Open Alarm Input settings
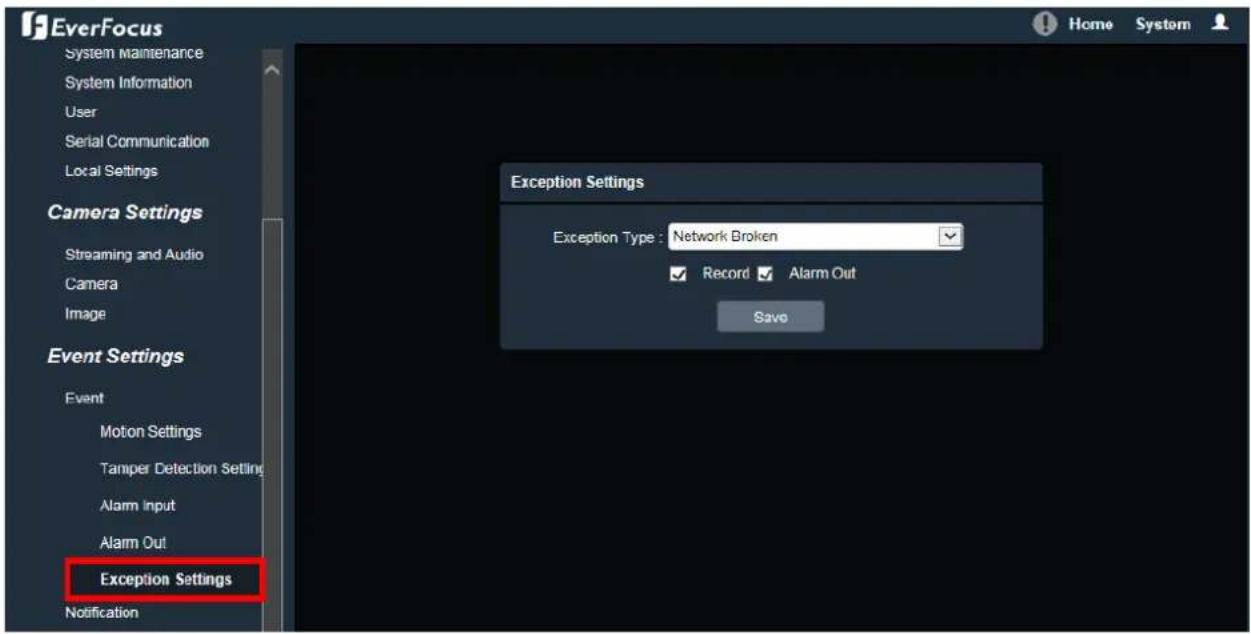 [138, 506]
